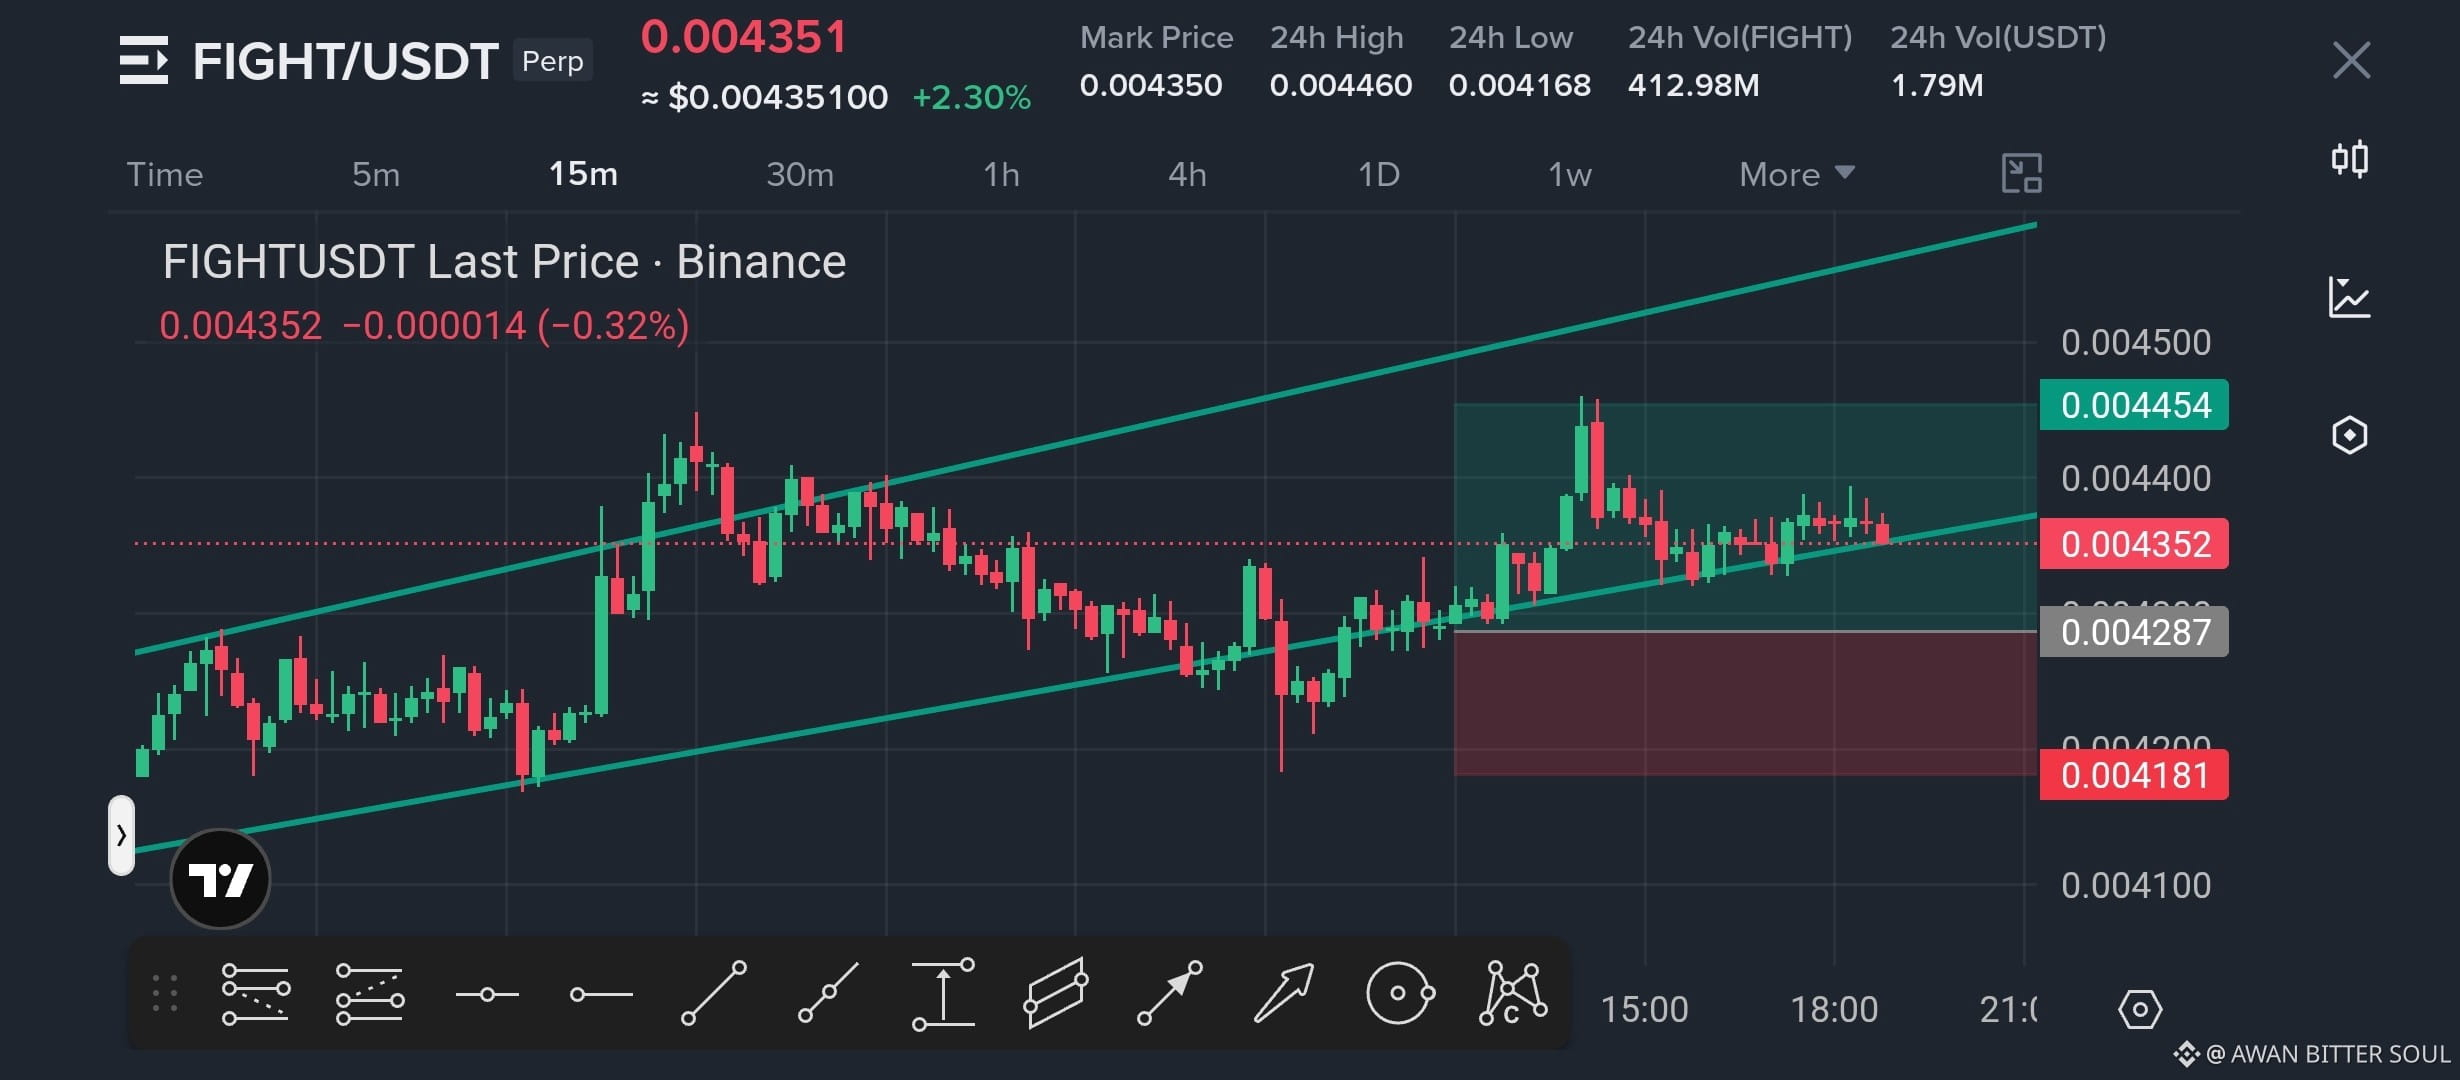Click the Perp badge
The image size is (2460, 1080).
tap(553, 61)
